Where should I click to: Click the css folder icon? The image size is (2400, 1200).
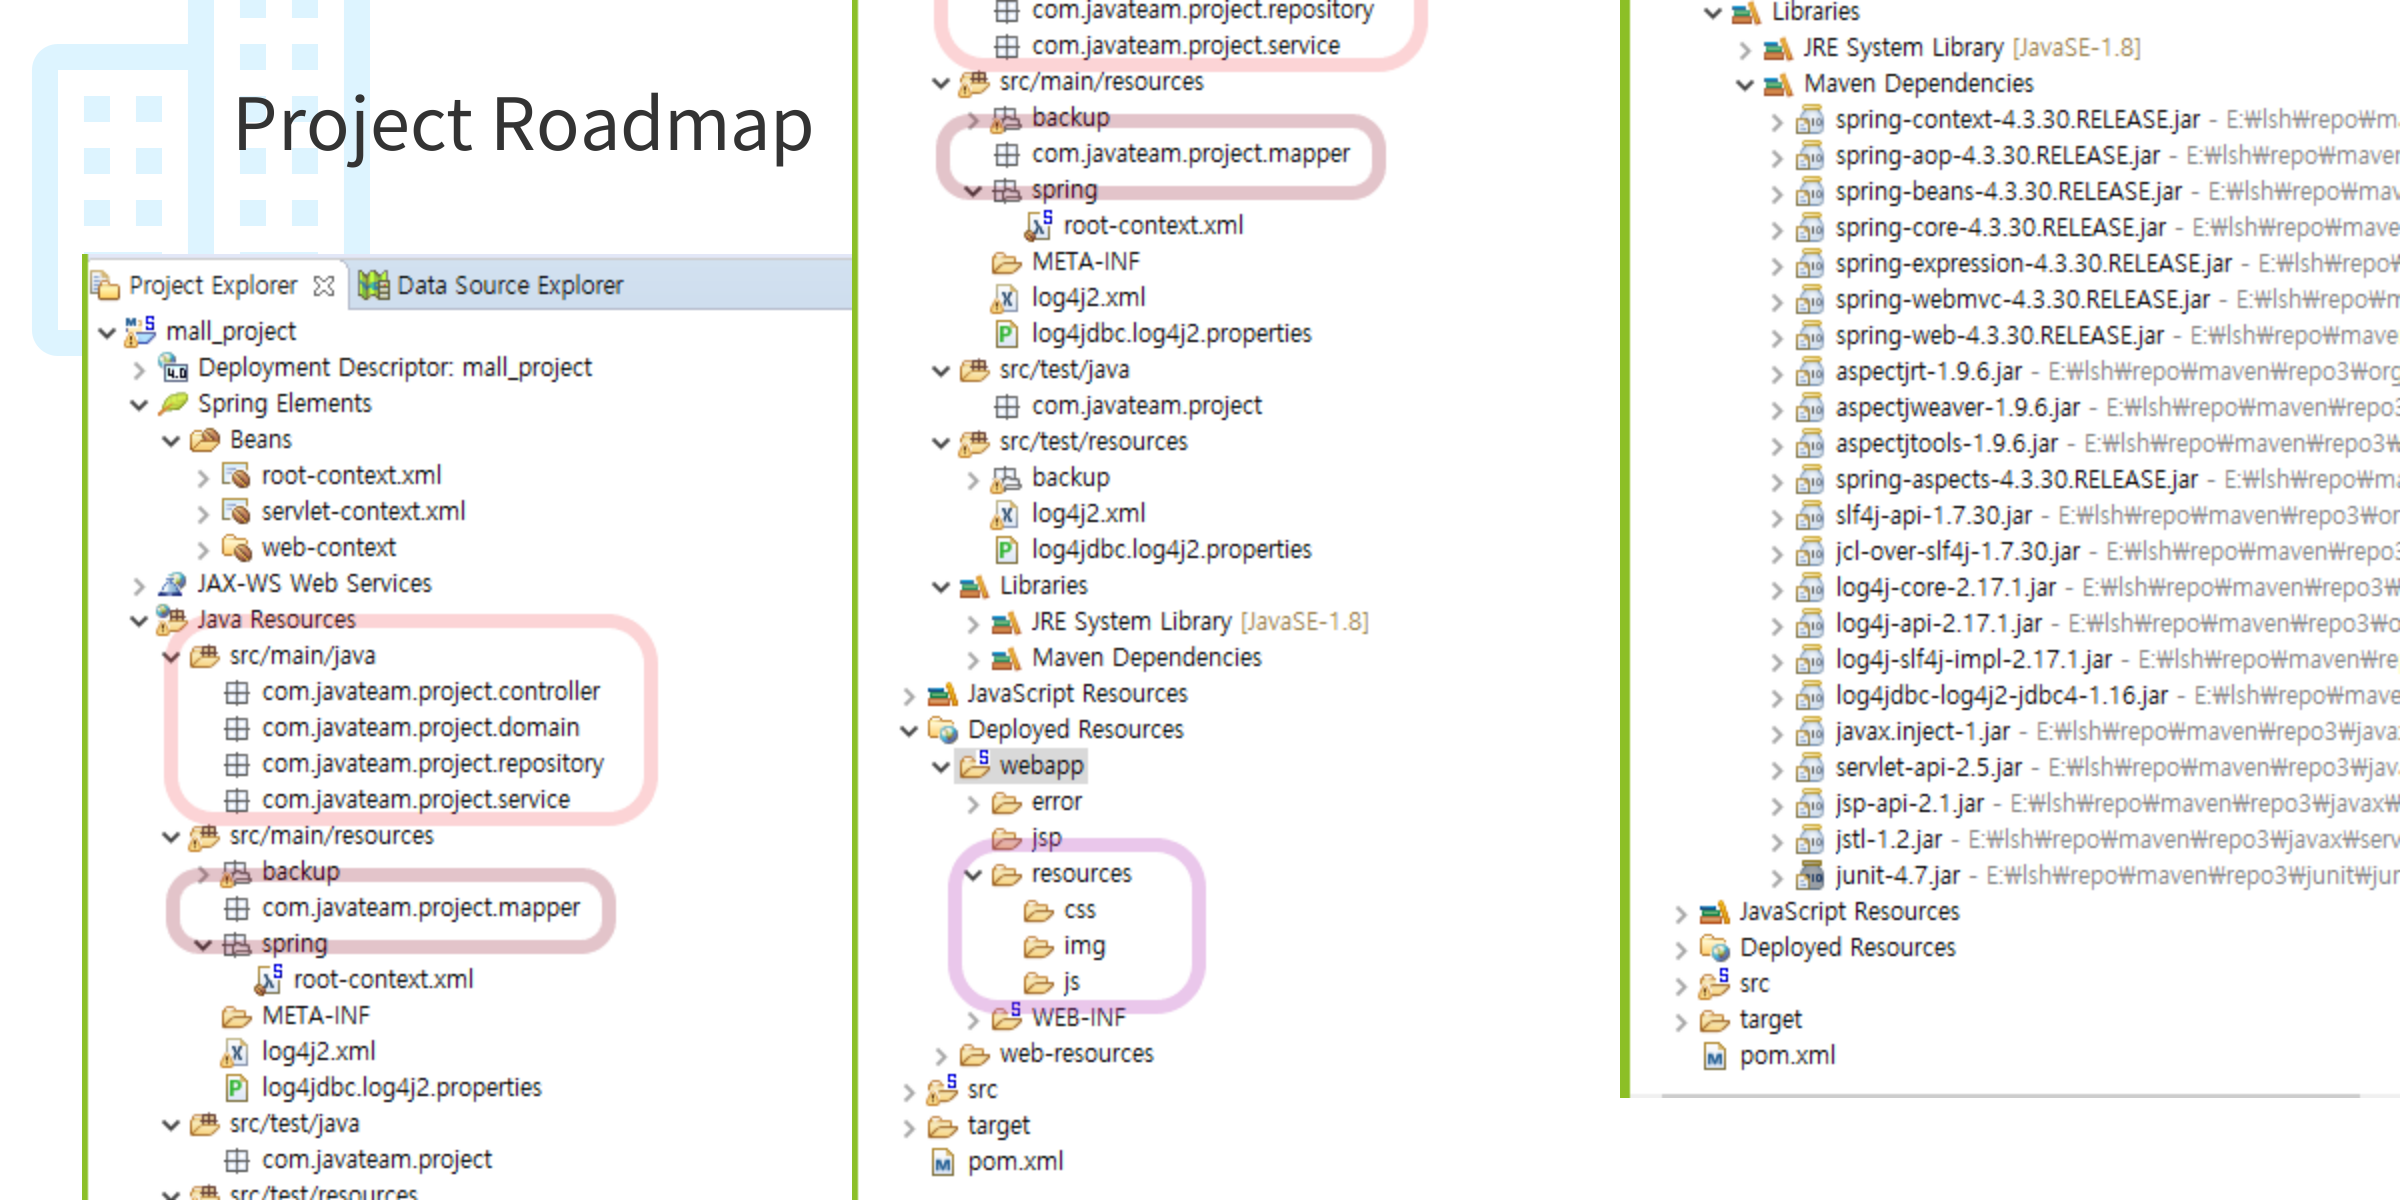point(1039,911)
